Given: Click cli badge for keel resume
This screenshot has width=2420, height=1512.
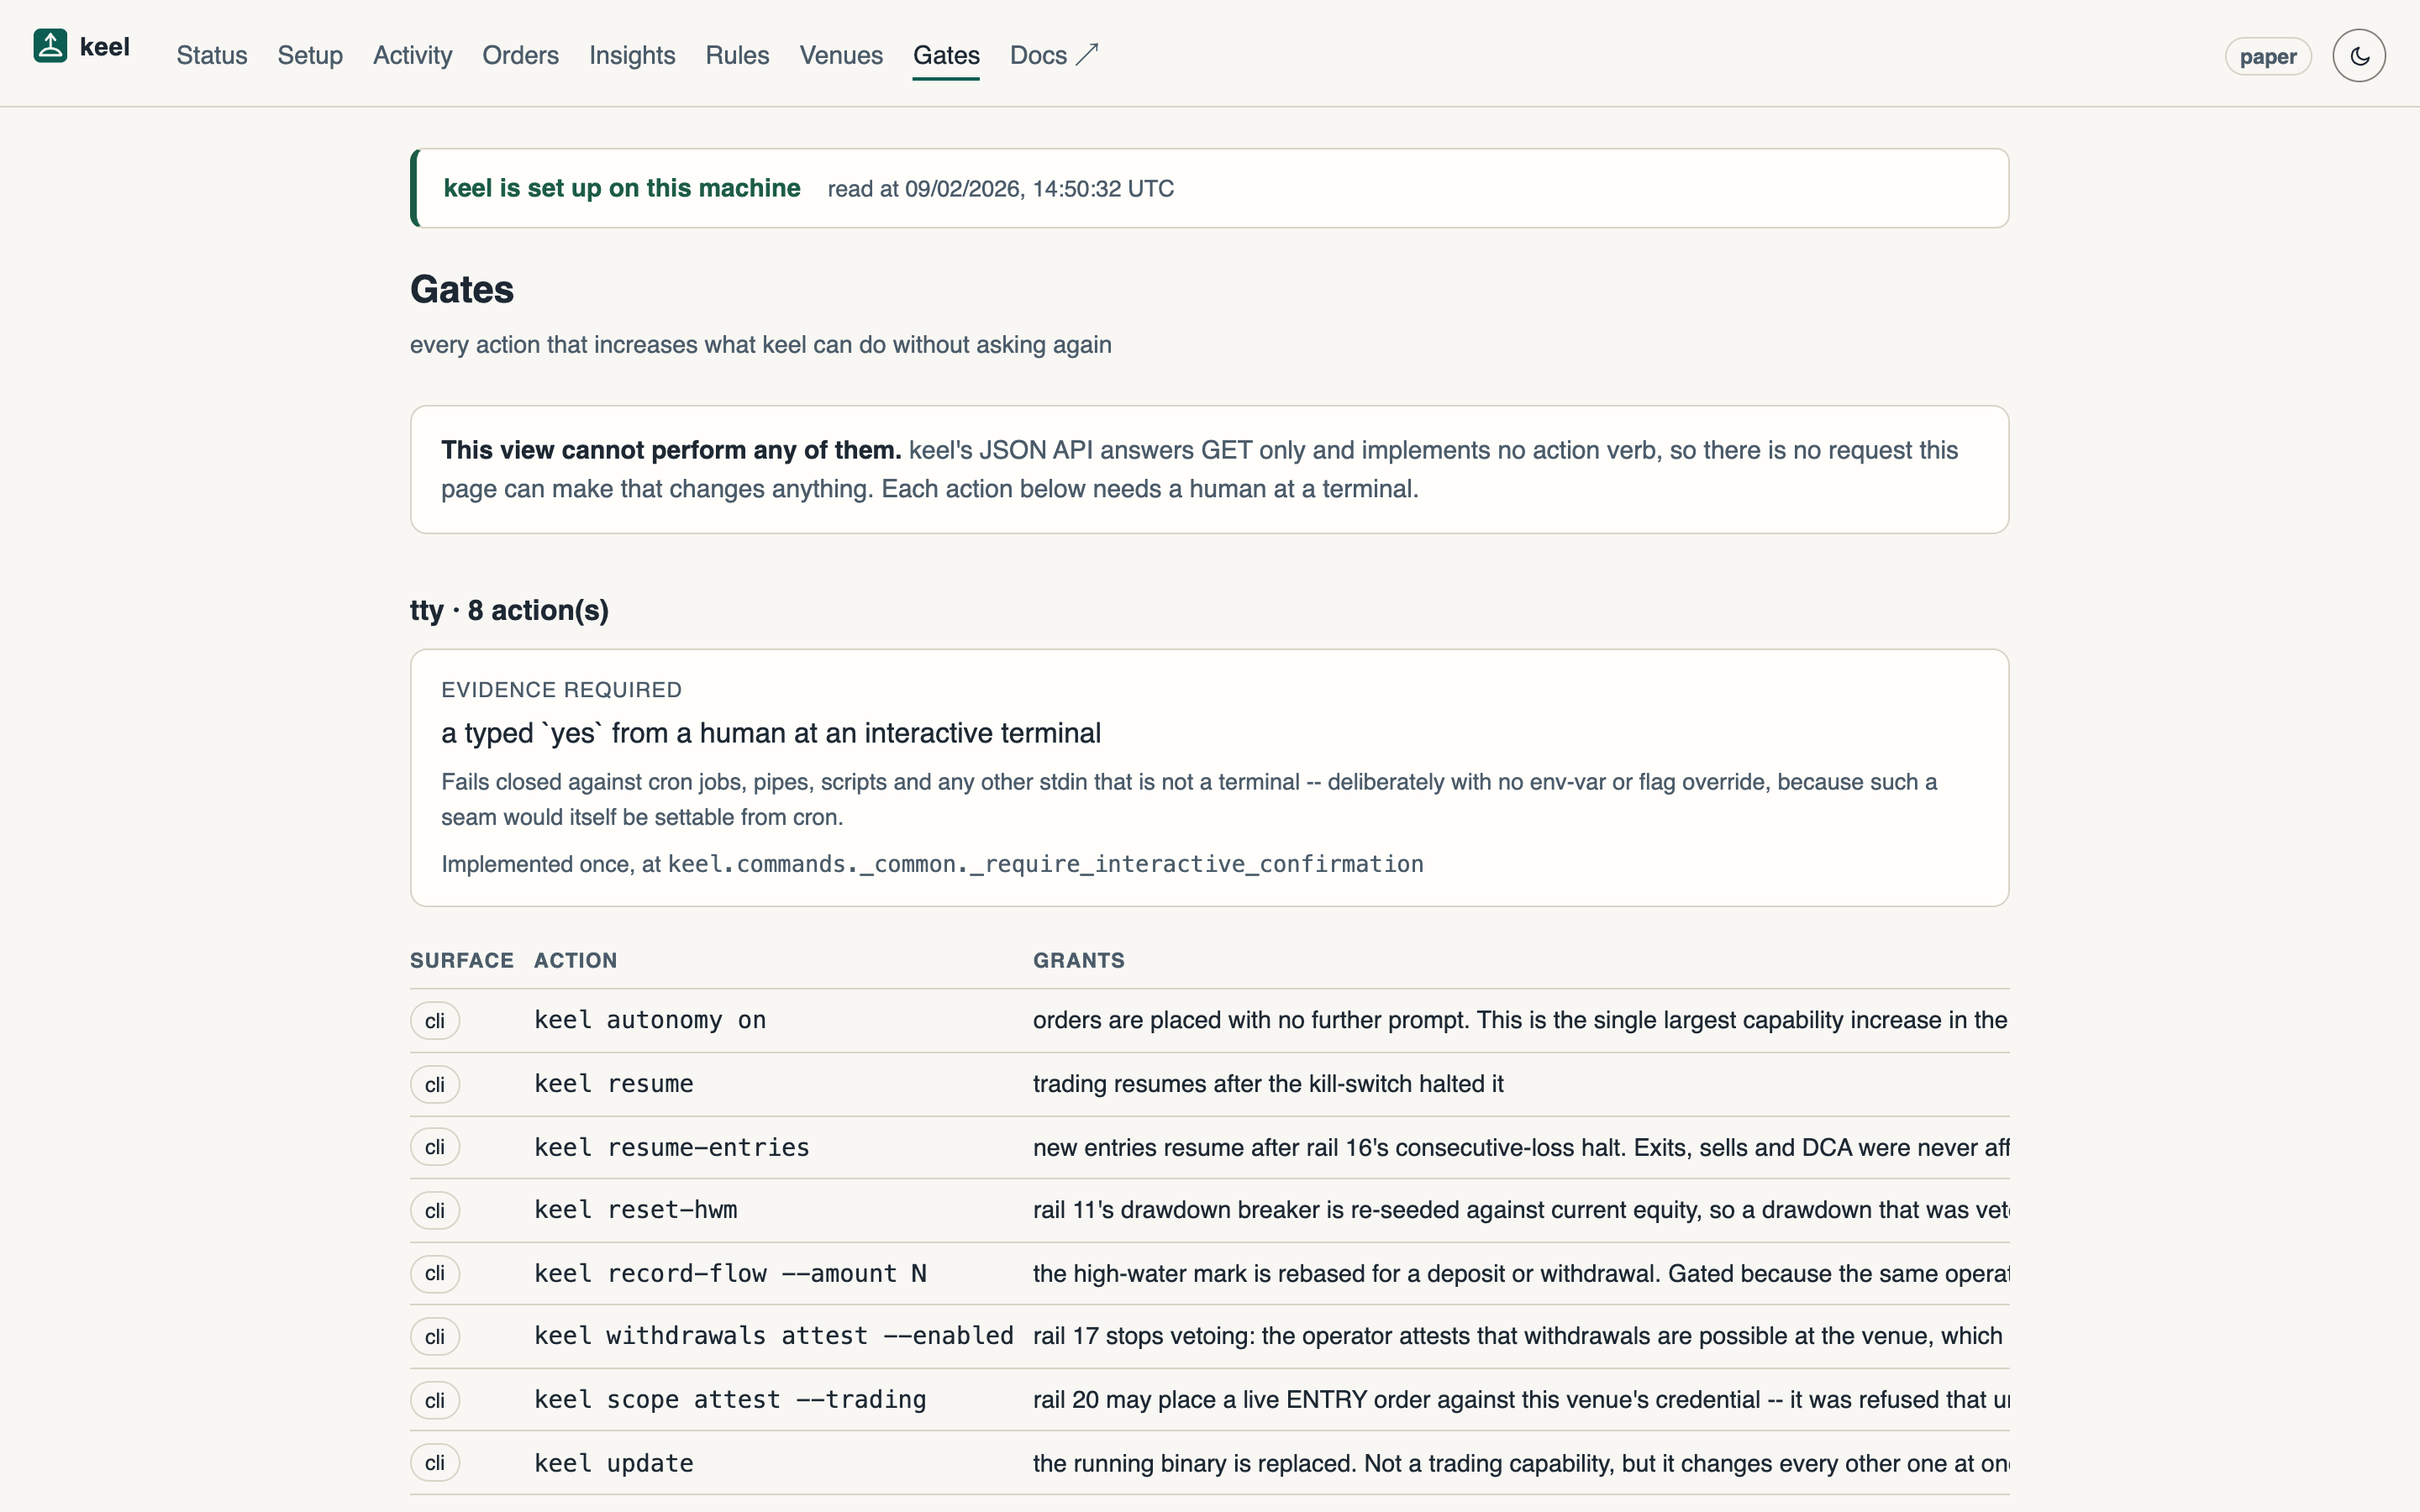Looking at the screenshot, I should tap(435, 1085).
